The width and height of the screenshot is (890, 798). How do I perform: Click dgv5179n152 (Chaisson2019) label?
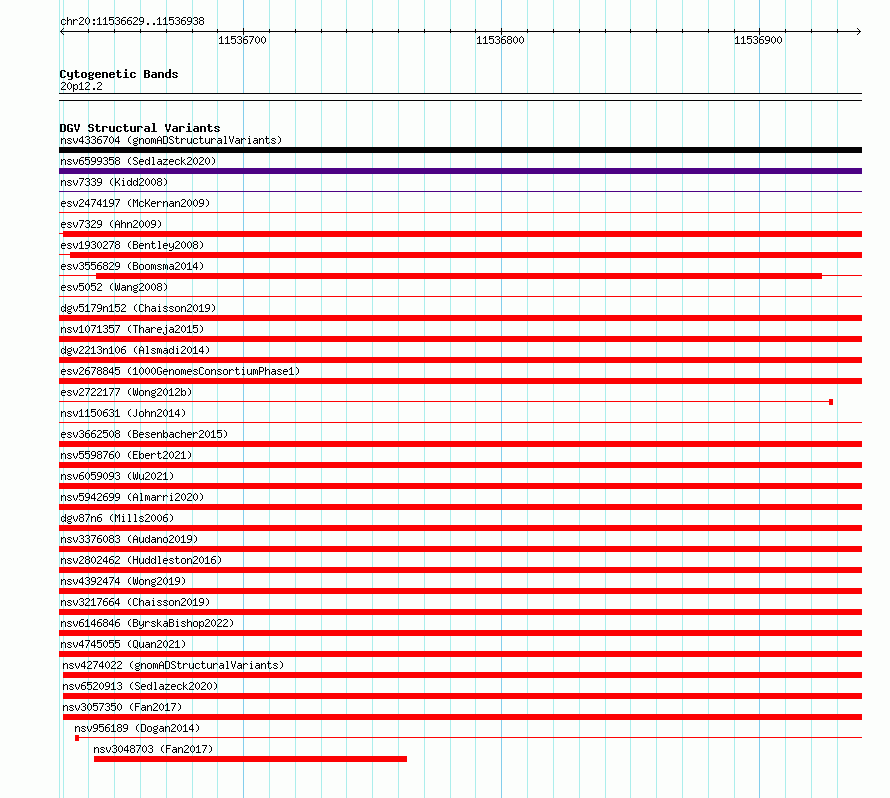(x=138, y=308)
